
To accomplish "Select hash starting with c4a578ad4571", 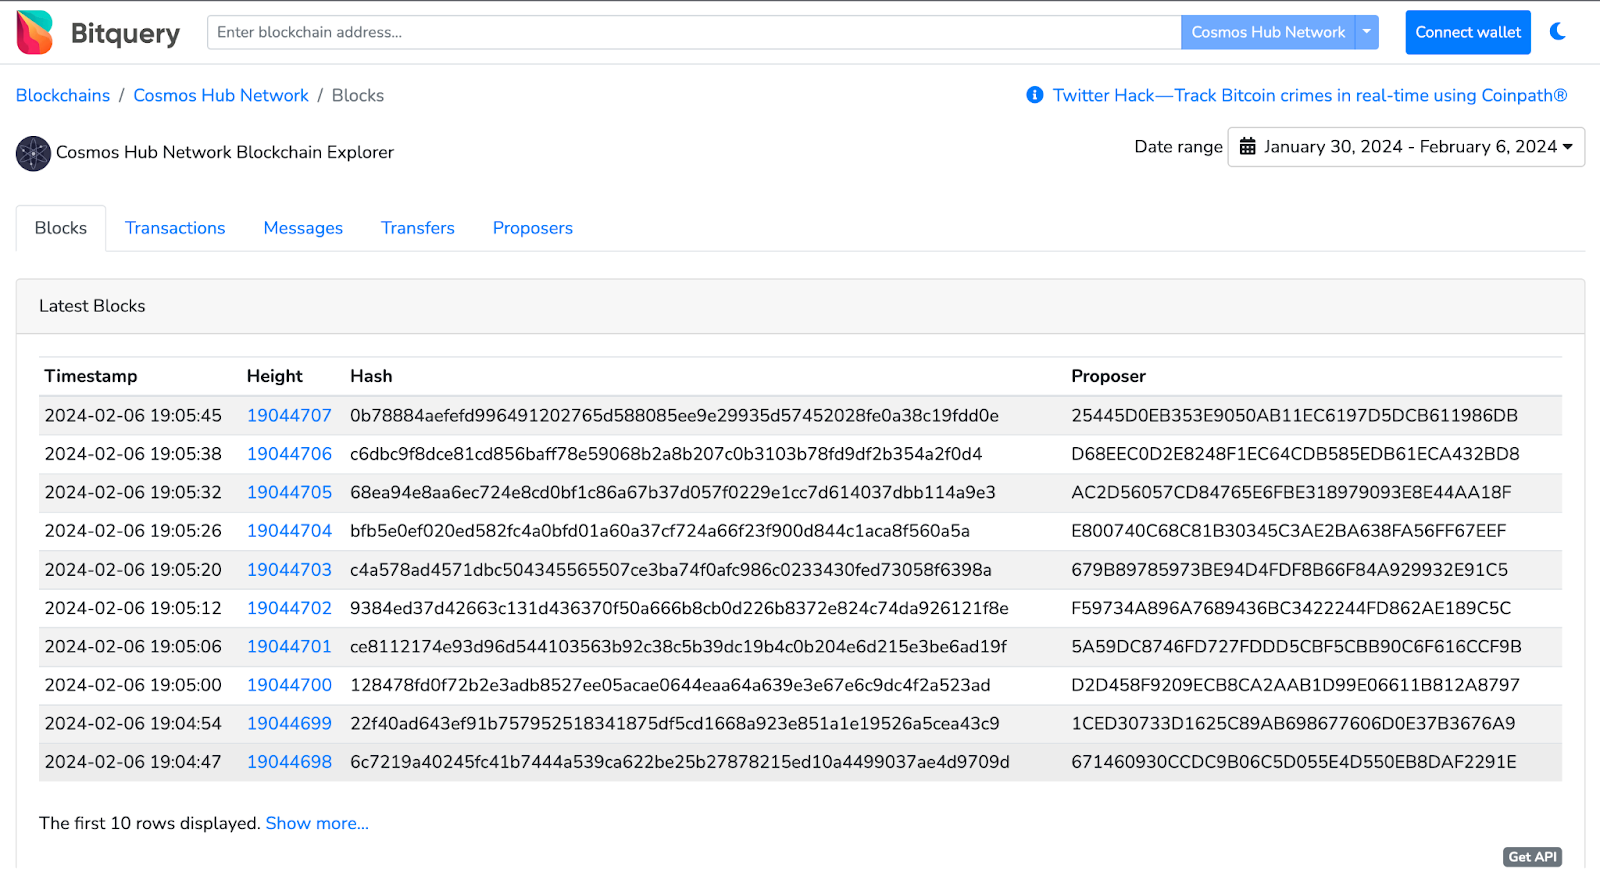I will point(671,570).
